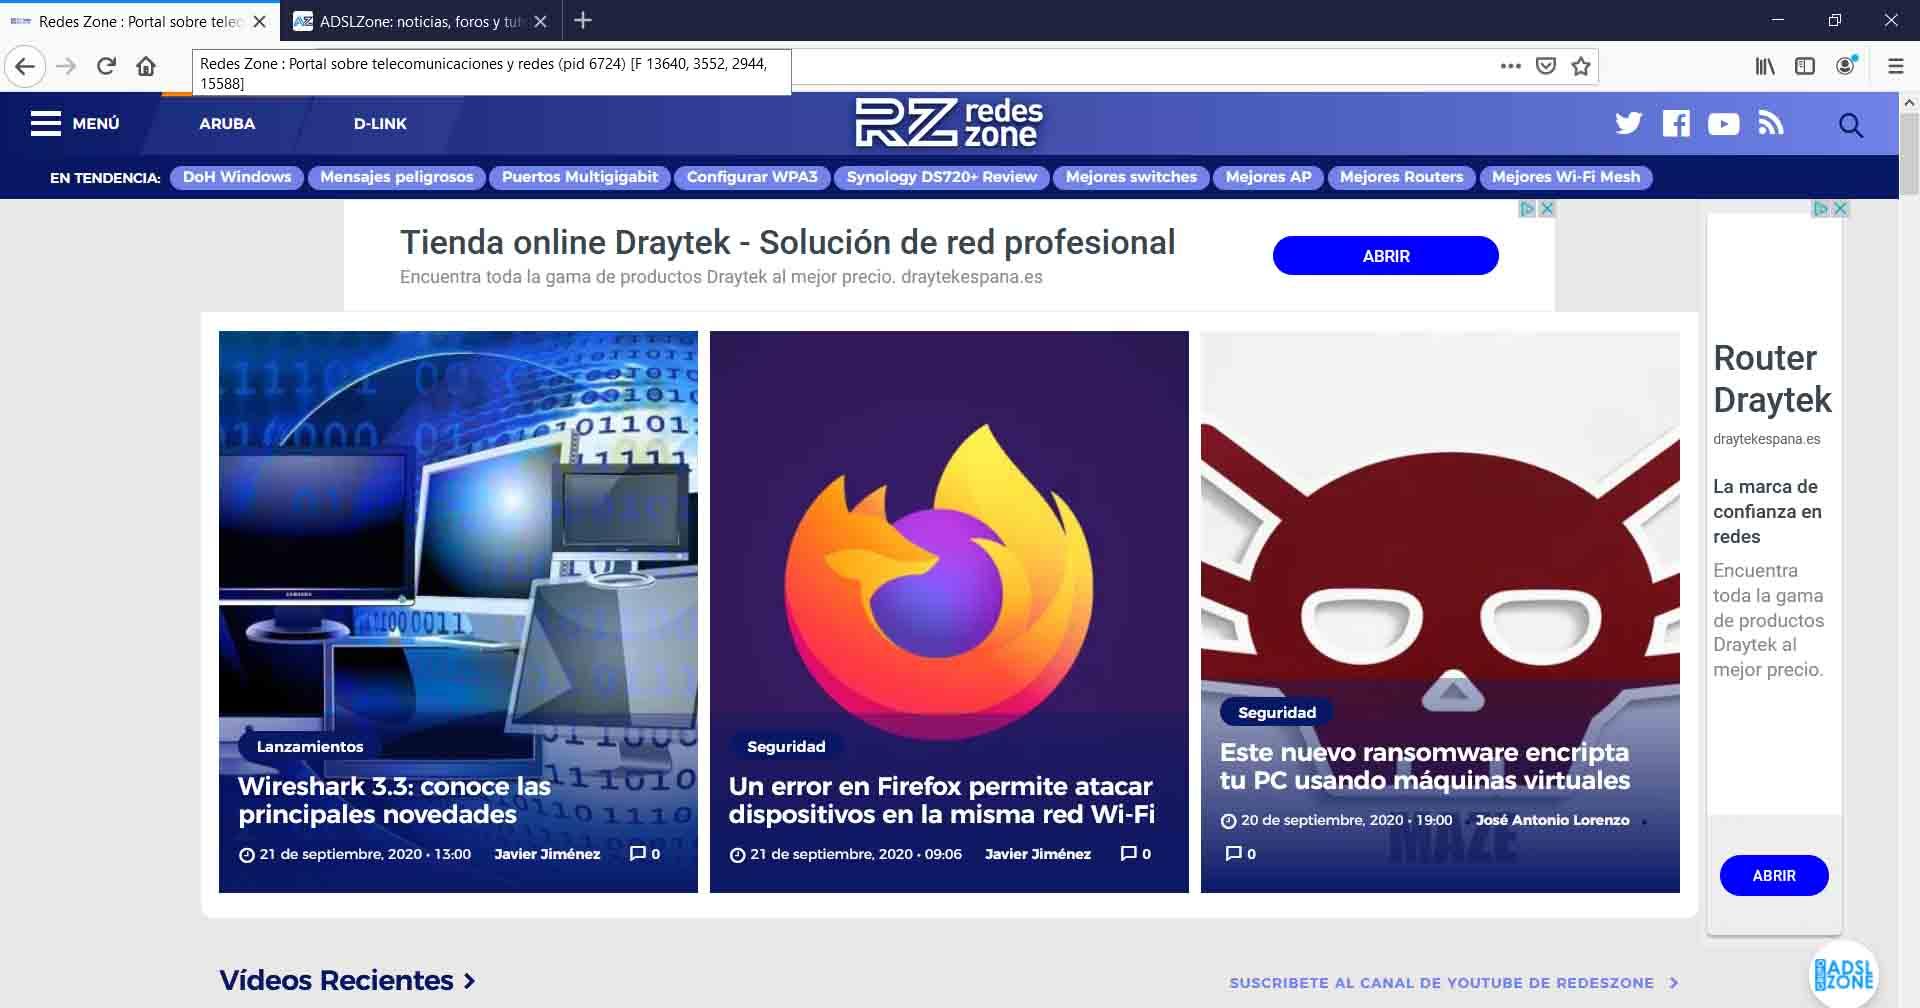Open comments on the ransomware article
The image size is (1920, 1008).
(x=1240, y=854)
